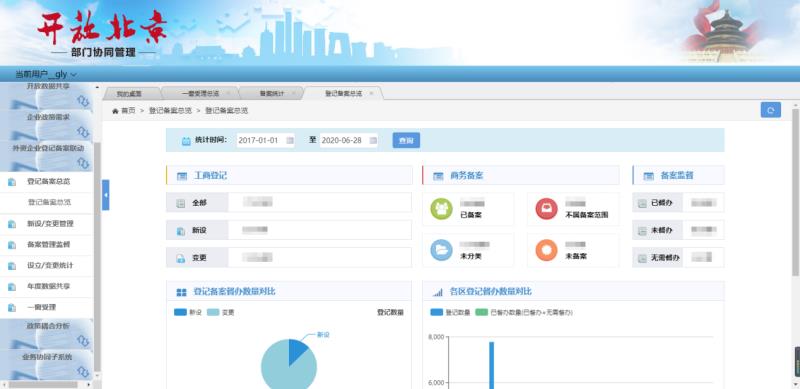Screen dimensions: 800x389
Task: Close the 备案统计 tab
Action: point(294,93)
